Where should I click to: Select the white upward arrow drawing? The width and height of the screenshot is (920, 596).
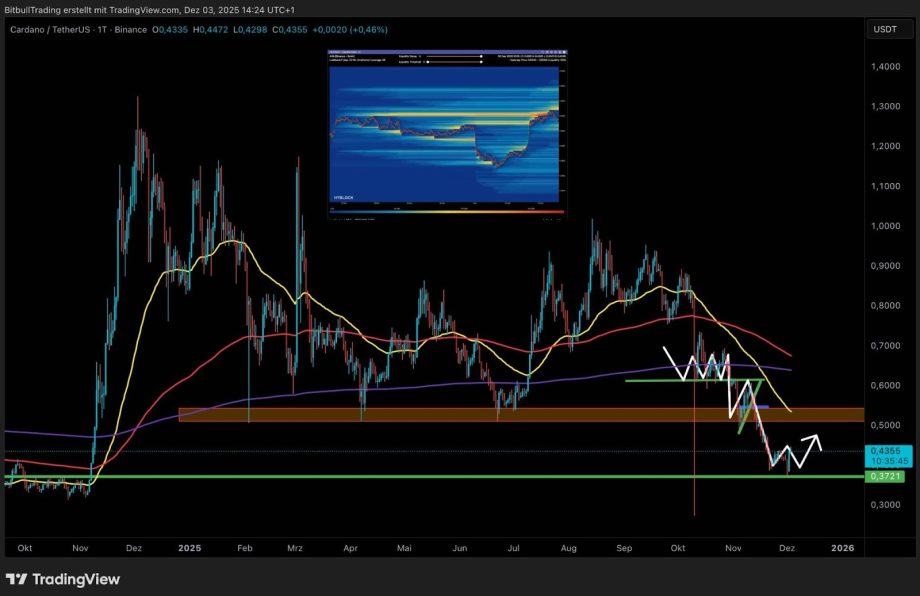(x=806, y=446)
